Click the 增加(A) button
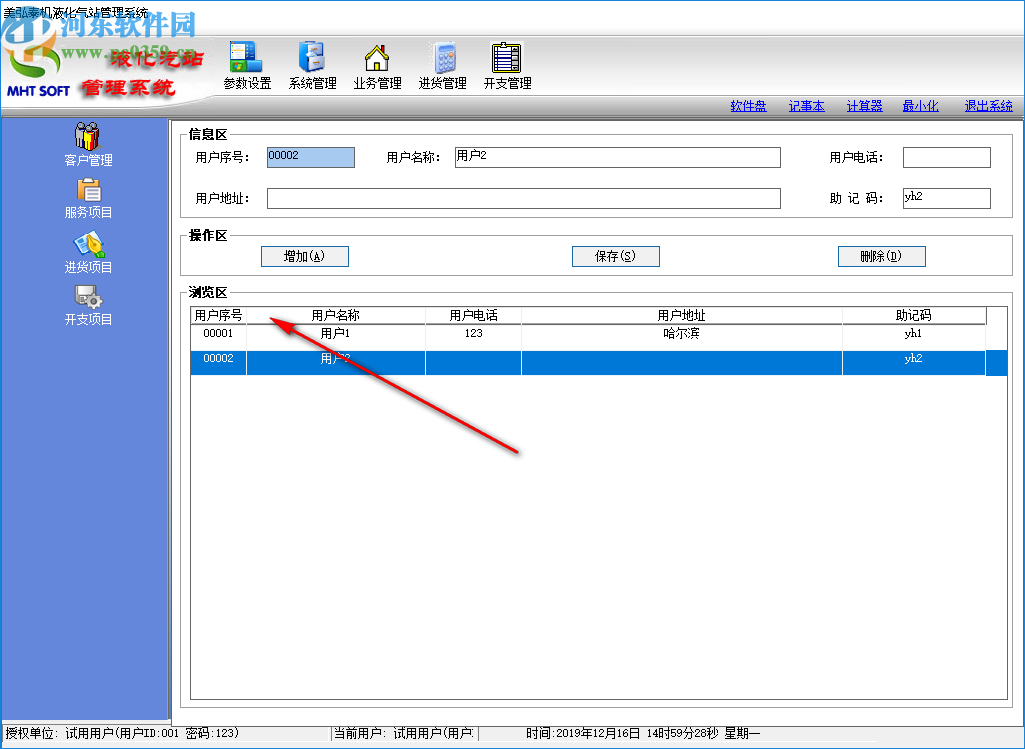The image size is (1025, 749). point(305,256)
